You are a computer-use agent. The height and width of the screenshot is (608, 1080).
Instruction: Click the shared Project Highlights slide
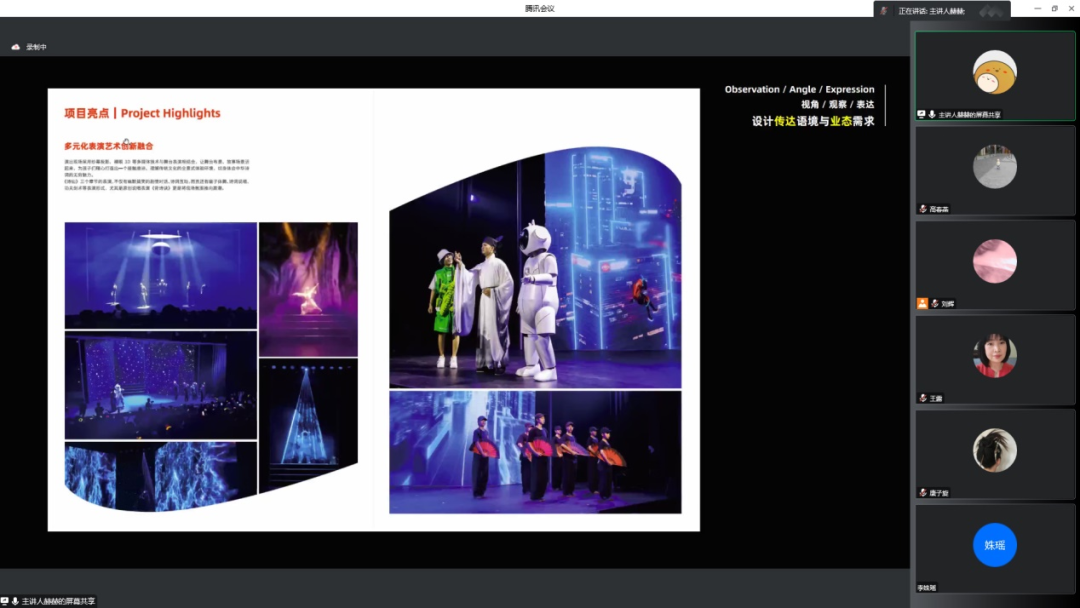coord(373,309)
